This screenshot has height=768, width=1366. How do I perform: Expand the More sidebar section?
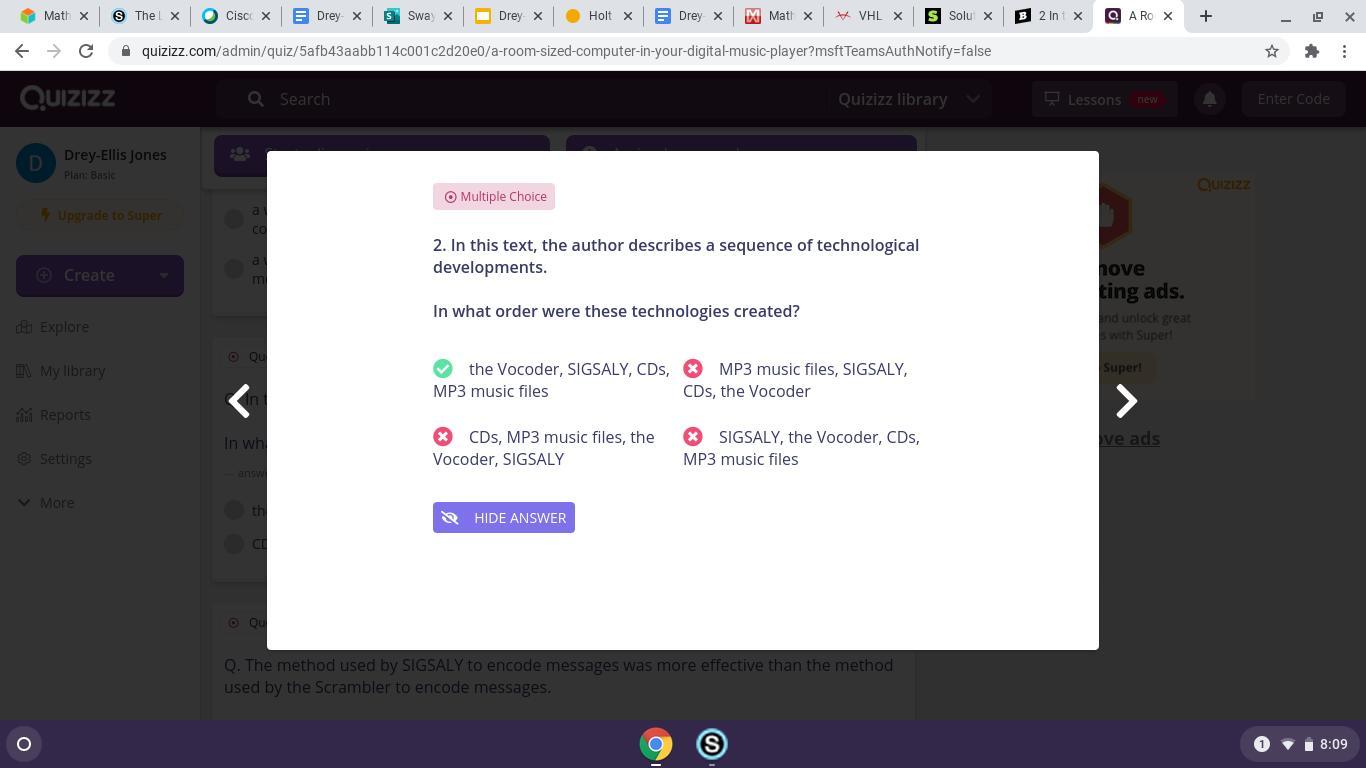[x=46, y=503]
